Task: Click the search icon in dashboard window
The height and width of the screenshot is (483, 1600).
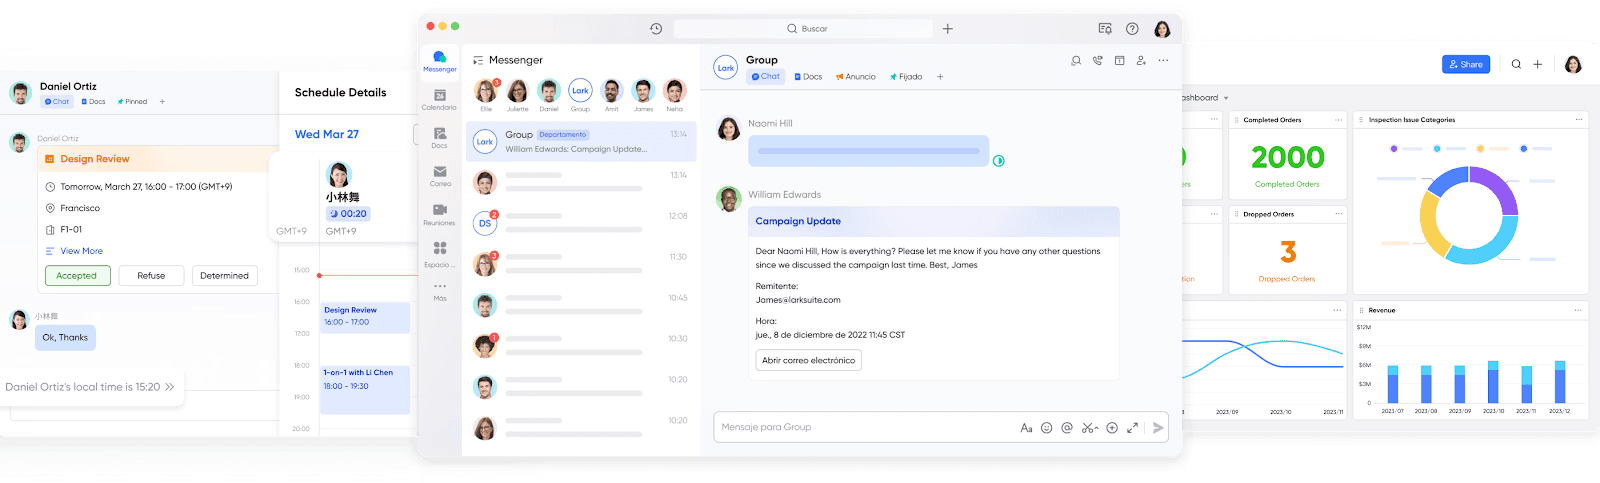Action: 1516,64
